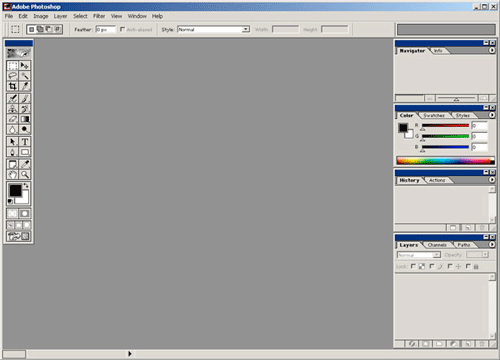Select the Slice tool
The image size is (500, 360).
click(25, 86)
